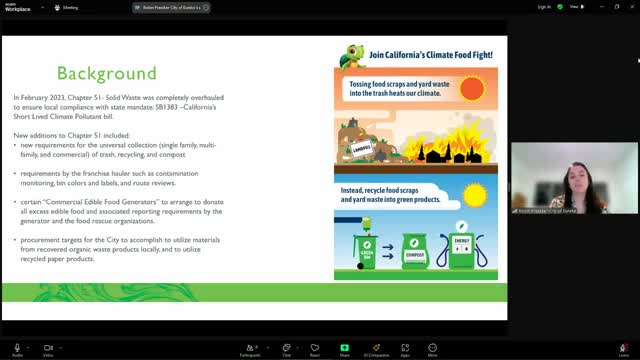640x360 pixels.
Task: Open the View layout menu
Action: [x=577, y=7]
